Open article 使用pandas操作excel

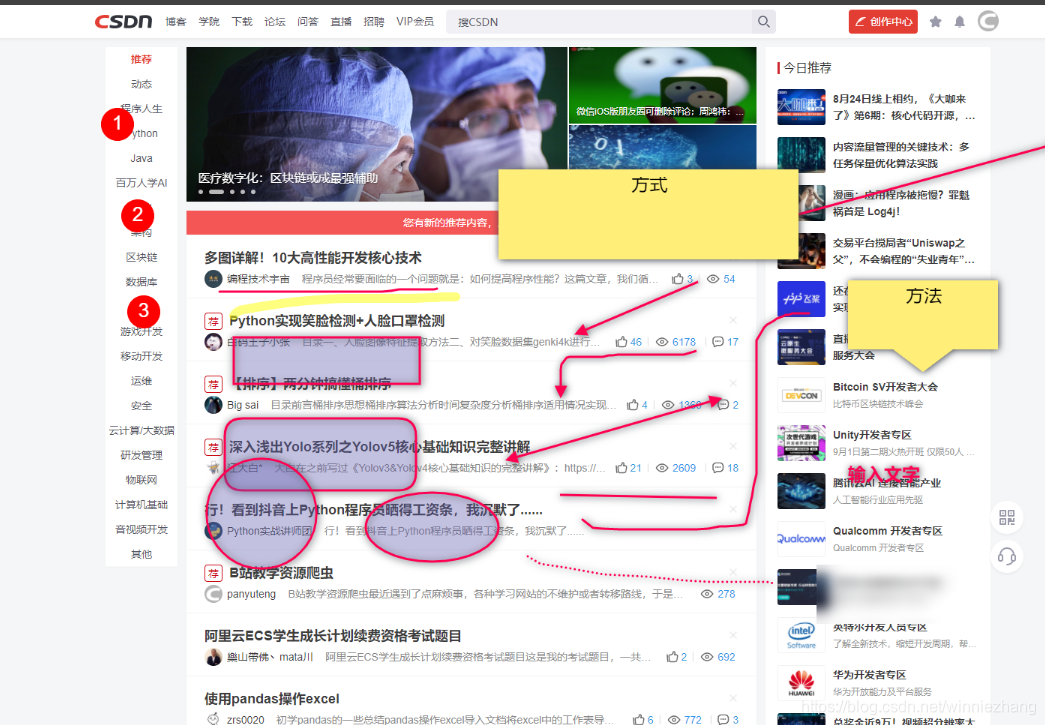pyautogui.click(x=271, y=698)
